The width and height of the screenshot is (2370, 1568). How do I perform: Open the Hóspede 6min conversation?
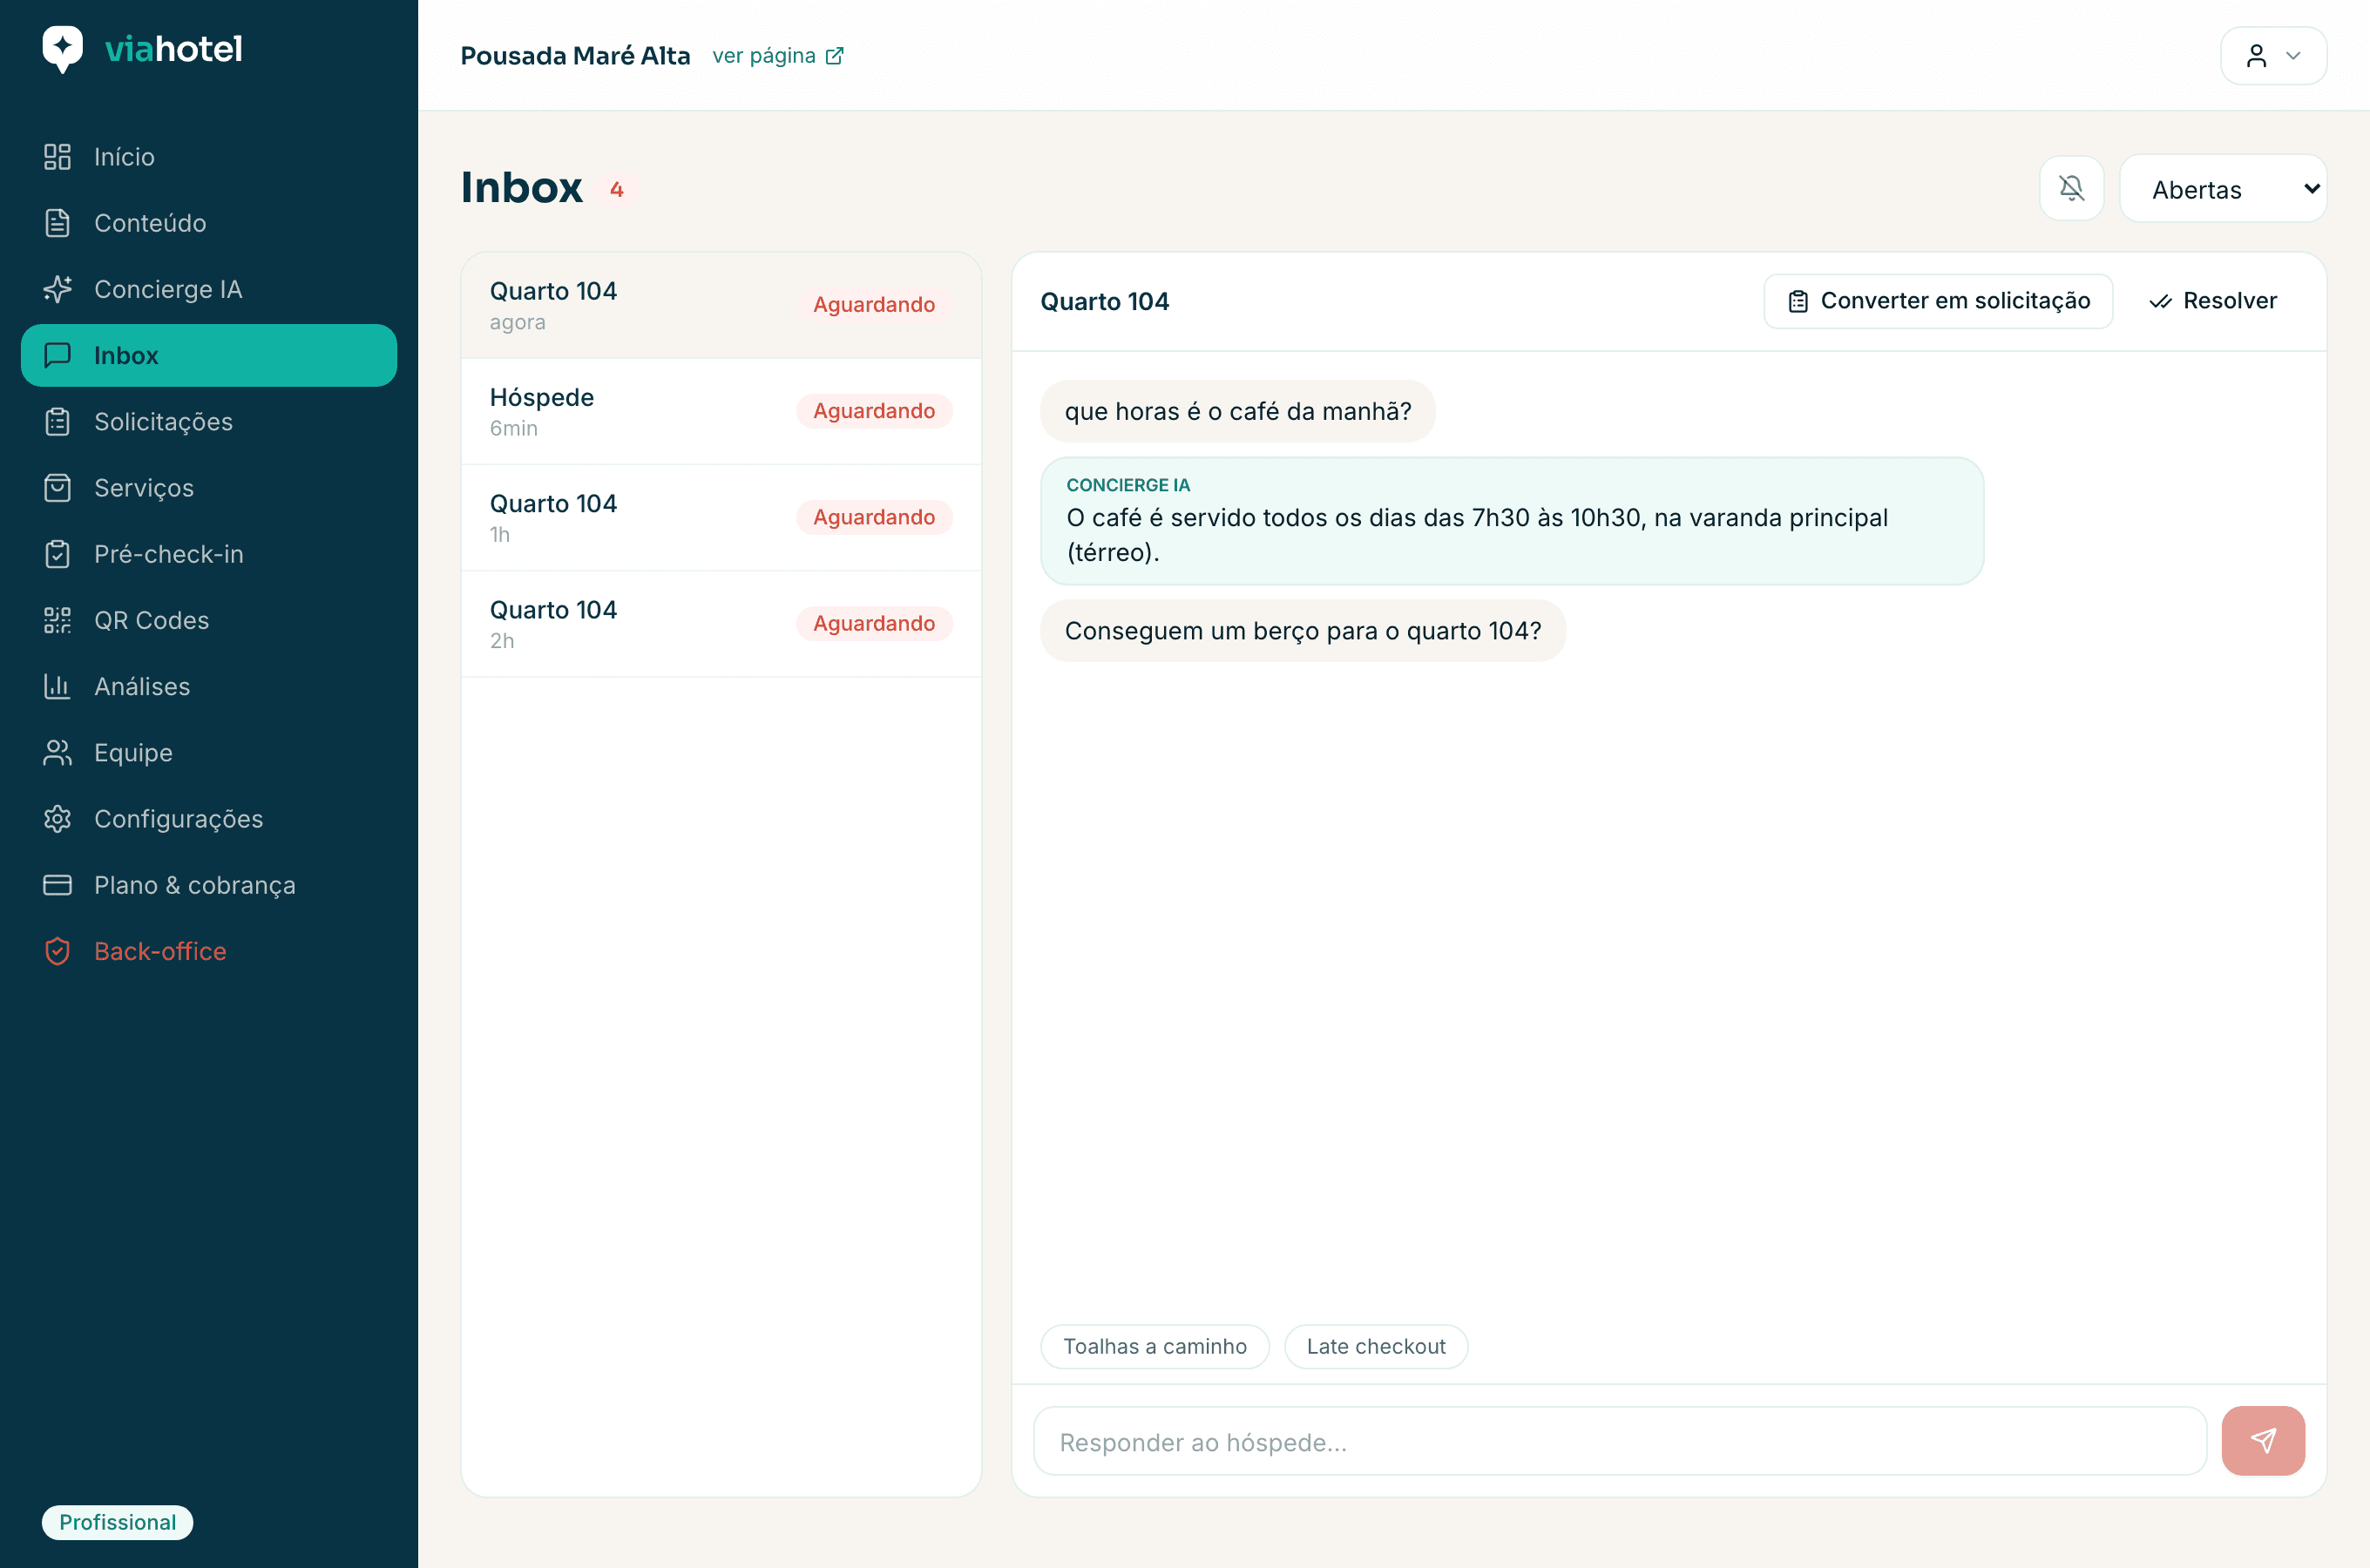coord(721,411)
